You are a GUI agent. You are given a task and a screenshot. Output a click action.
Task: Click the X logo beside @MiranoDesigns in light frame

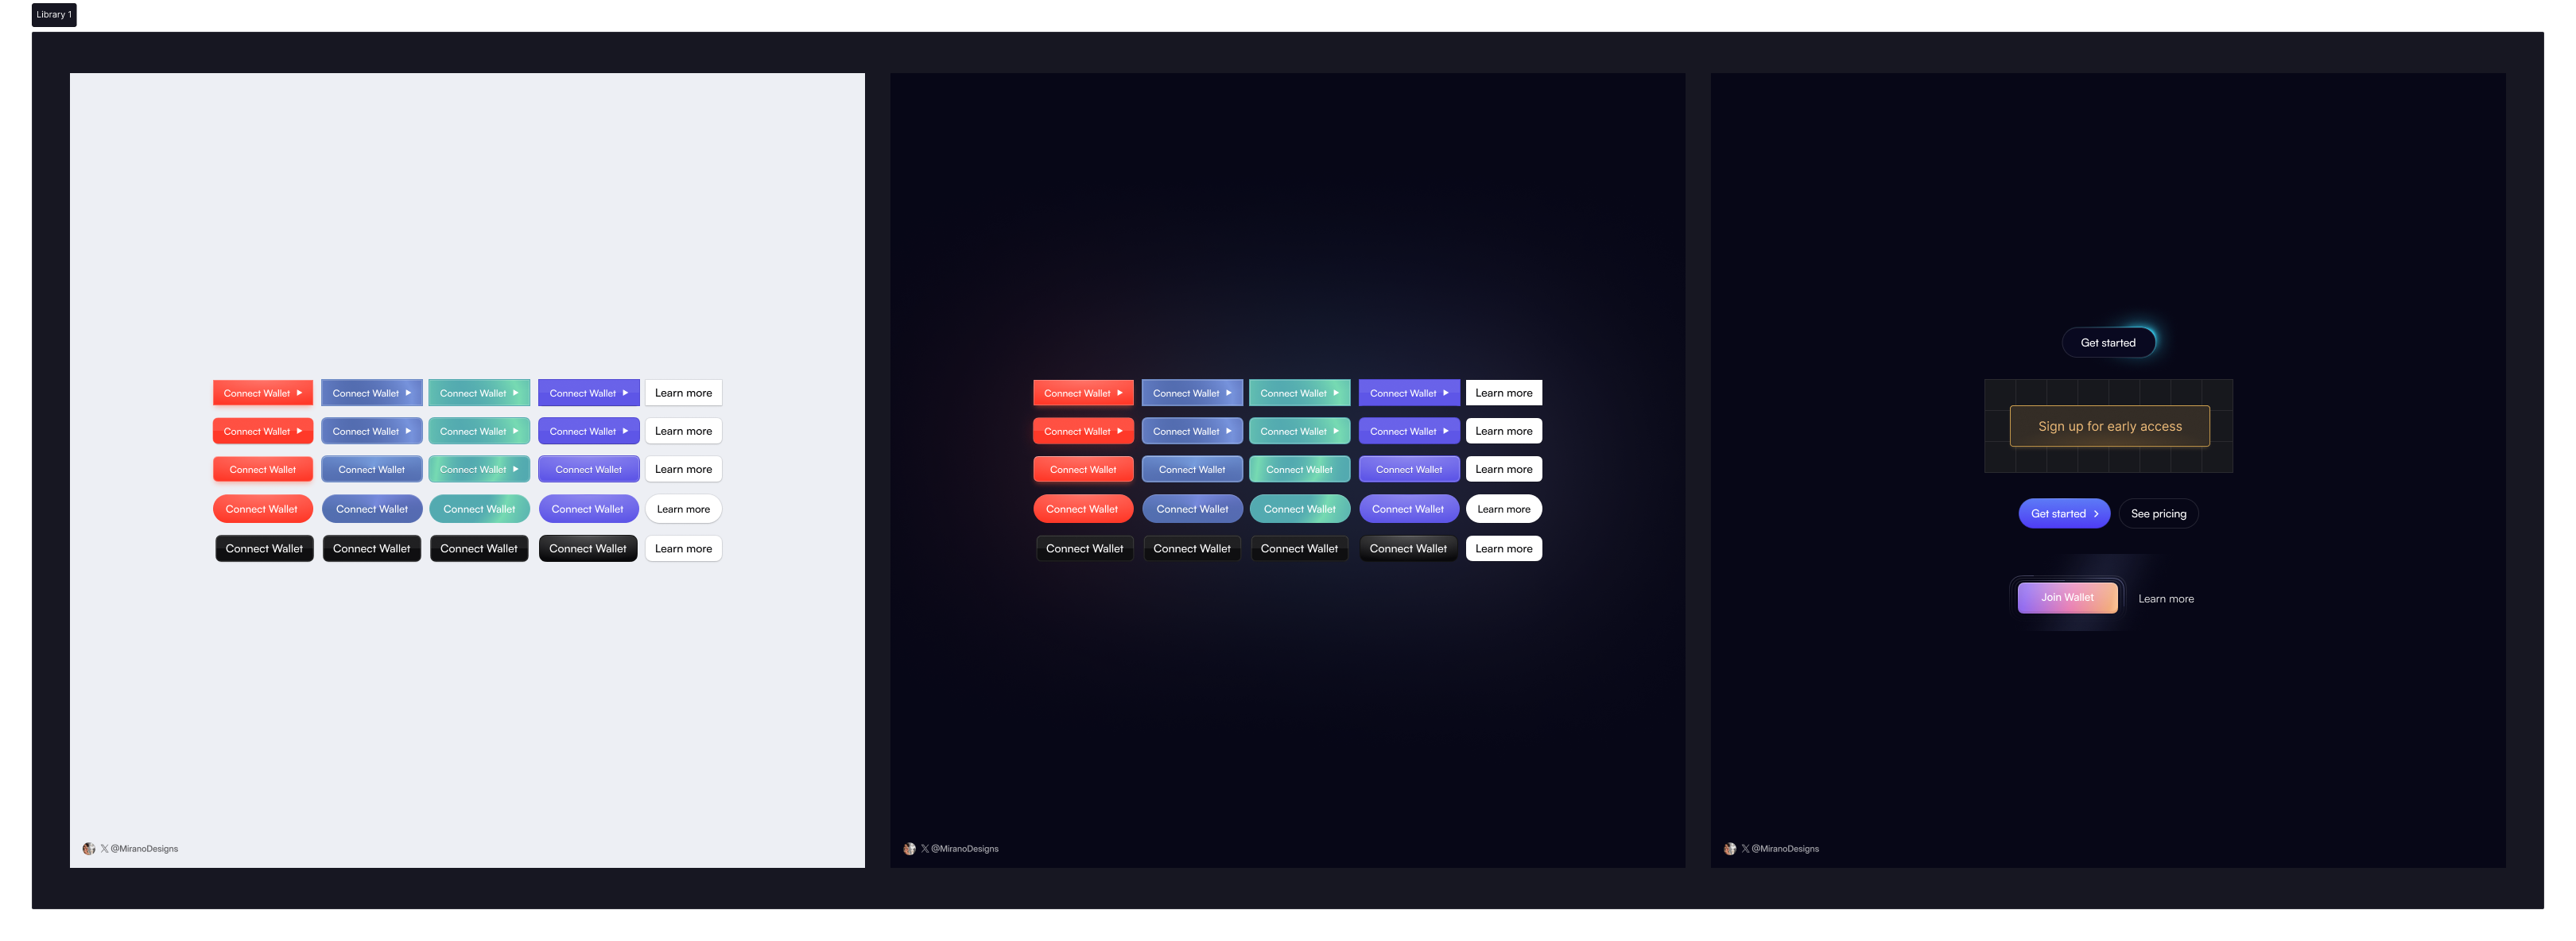[x=103, y=848]
